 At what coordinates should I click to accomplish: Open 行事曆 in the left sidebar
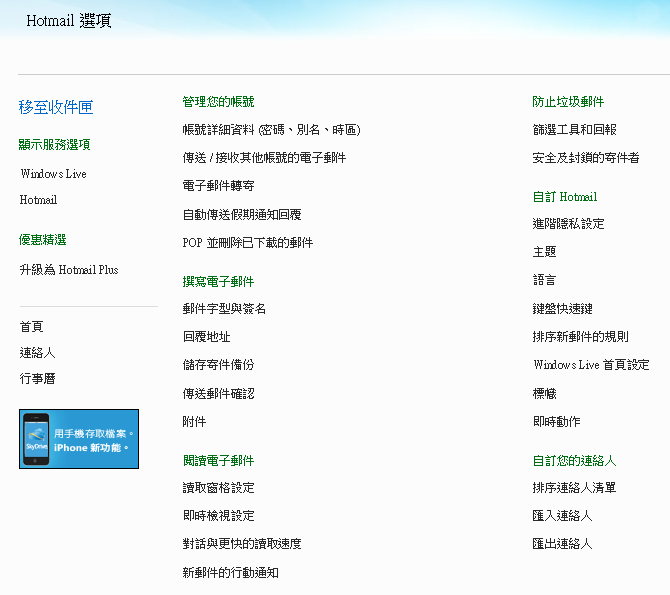coord(37,378)
